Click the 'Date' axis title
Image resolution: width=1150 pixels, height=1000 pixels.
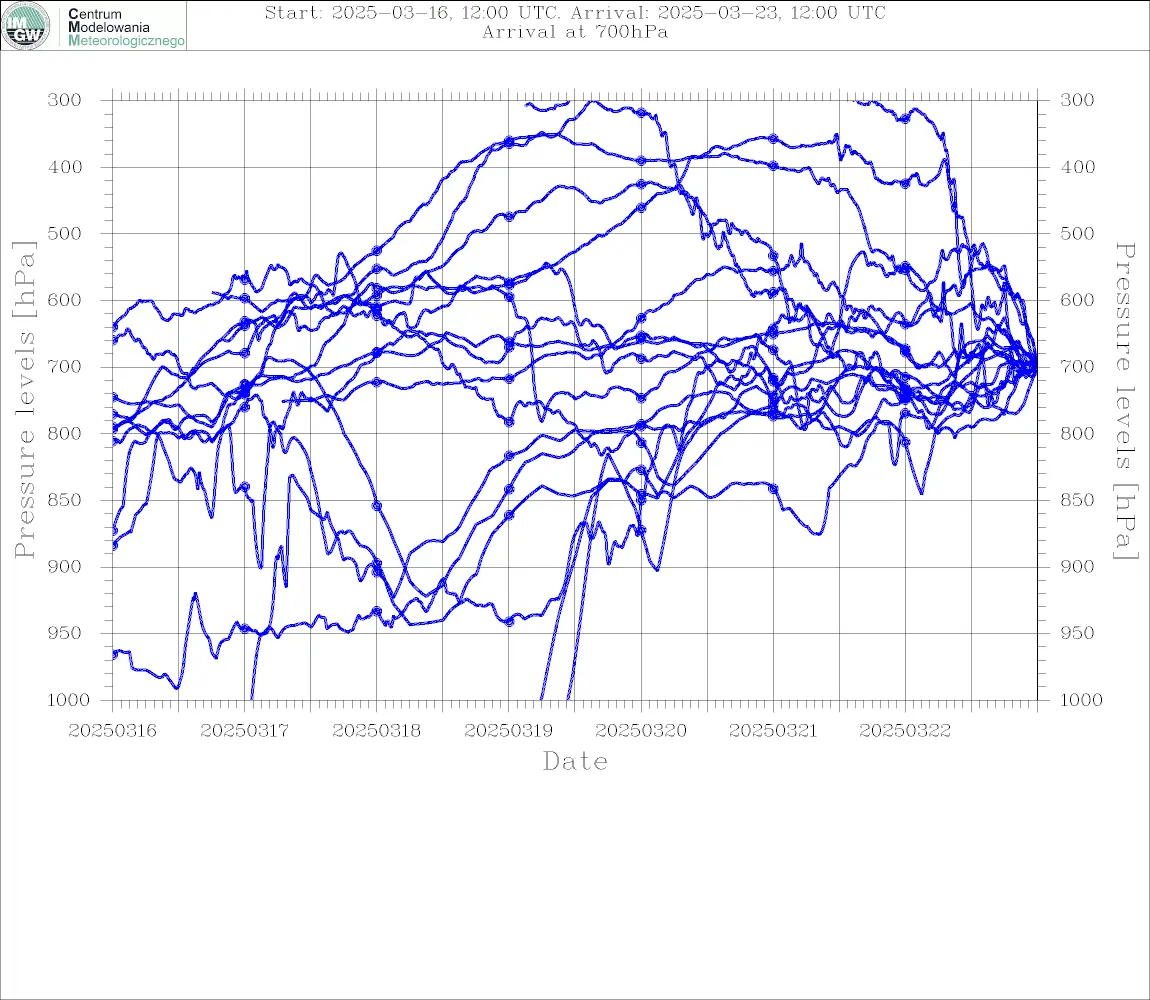coord(575,761)
